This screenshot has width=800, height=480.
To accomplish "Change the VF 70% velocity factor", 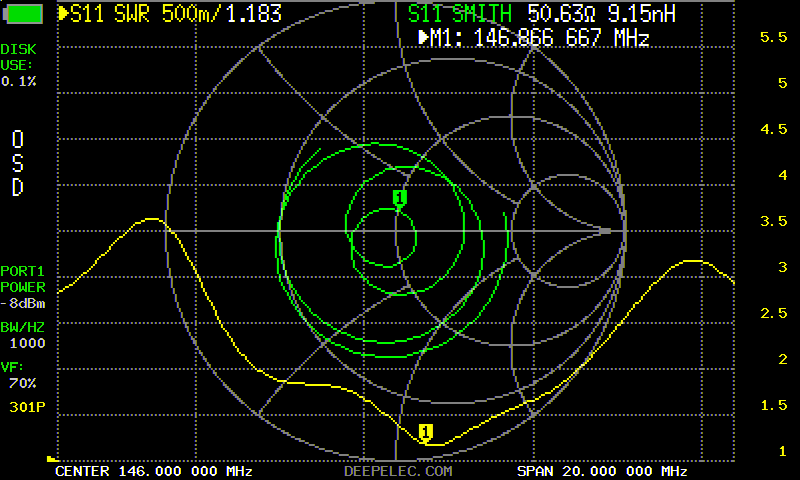I will 19,375.
